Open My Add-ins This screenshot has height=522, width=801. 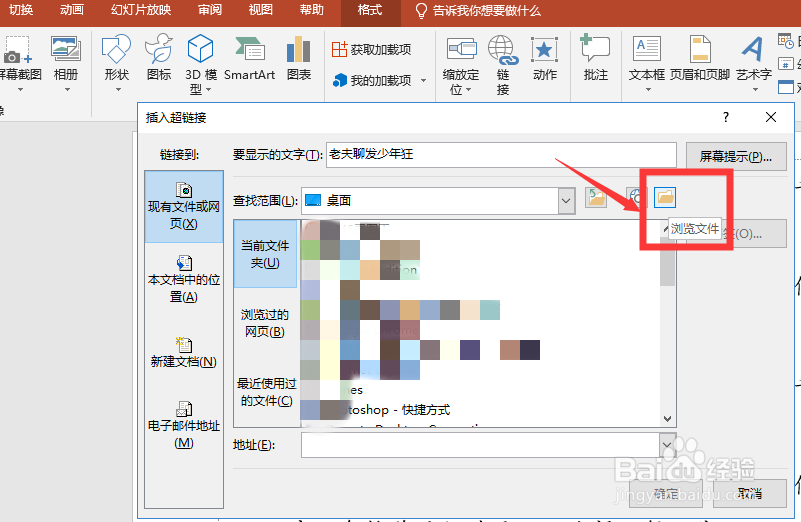372,80
